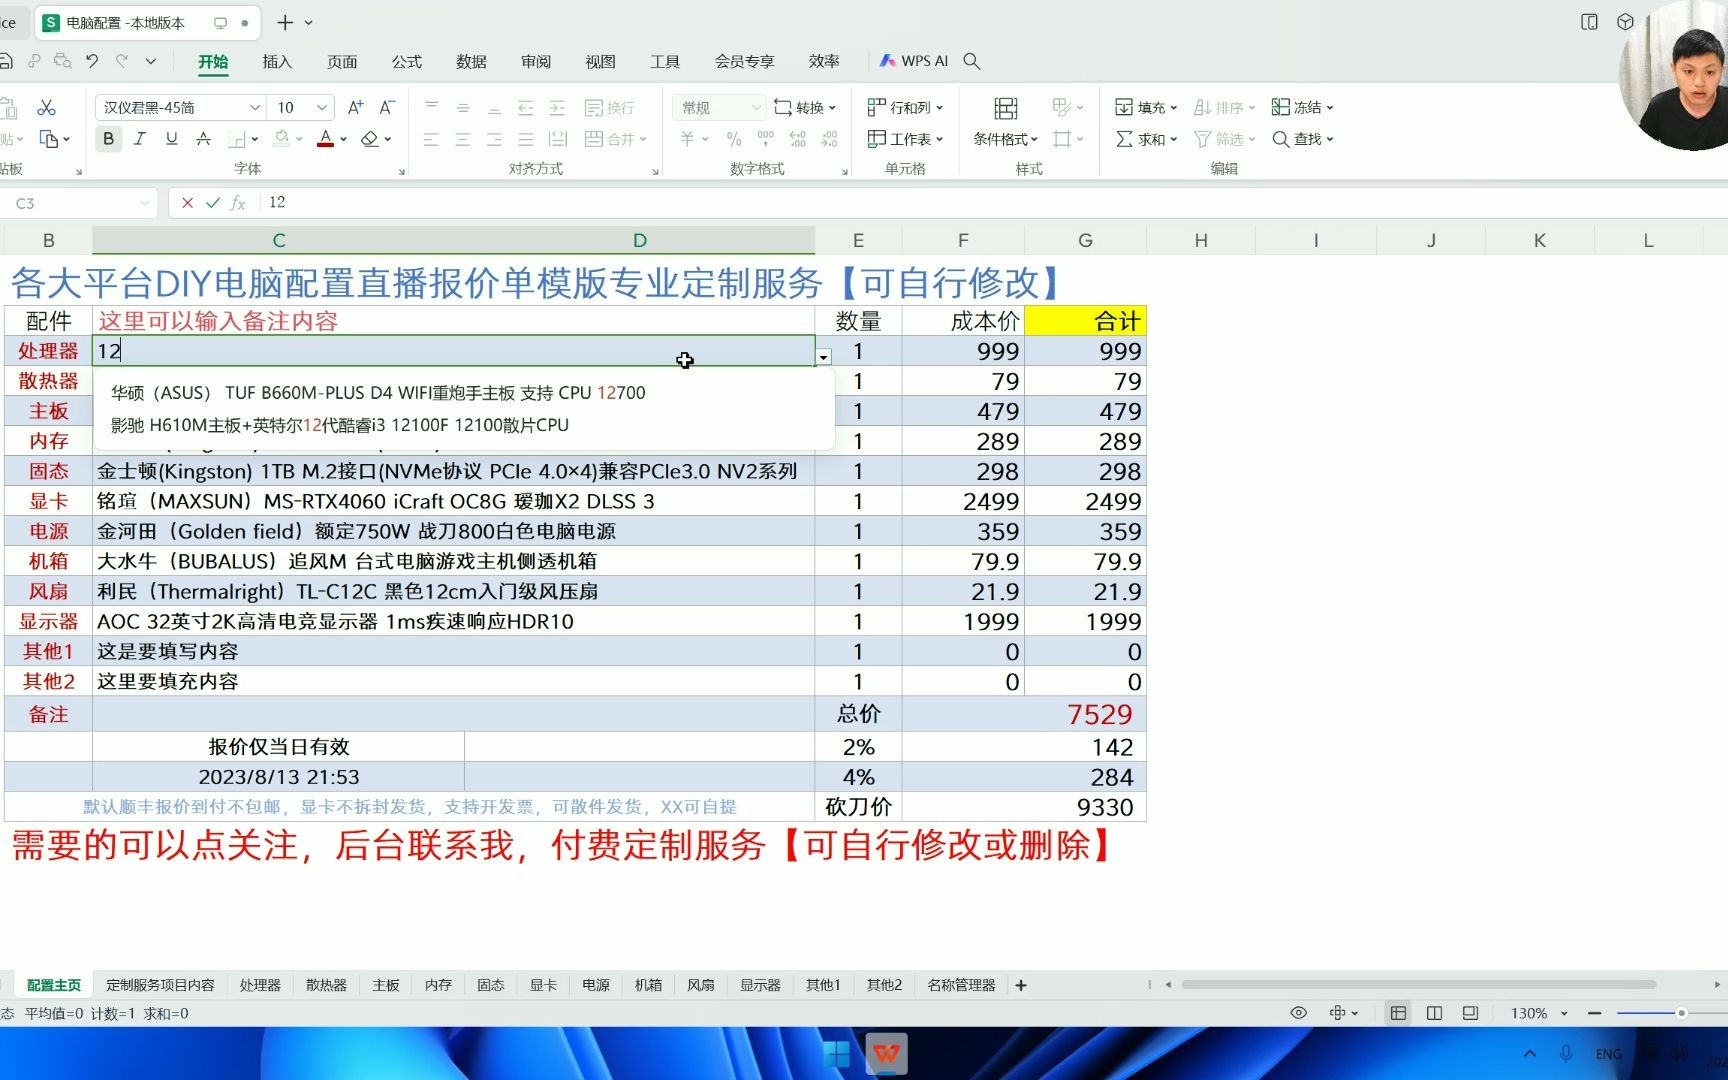Click the cut scissors icon
Viewport: 1728px width, 1080px height.
pos(46,107)
